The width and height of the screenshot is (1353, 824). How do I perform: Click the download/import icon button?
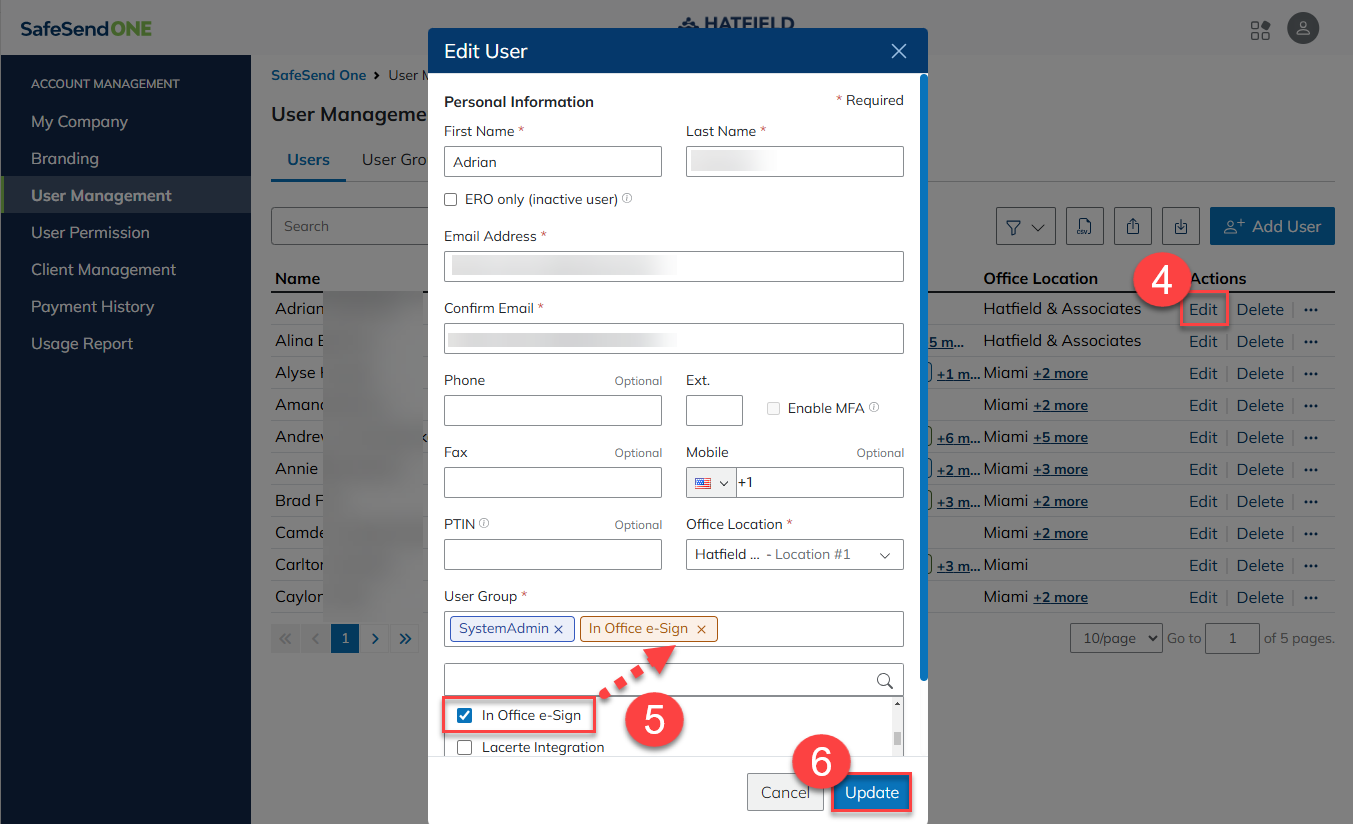click(1181, 227)
